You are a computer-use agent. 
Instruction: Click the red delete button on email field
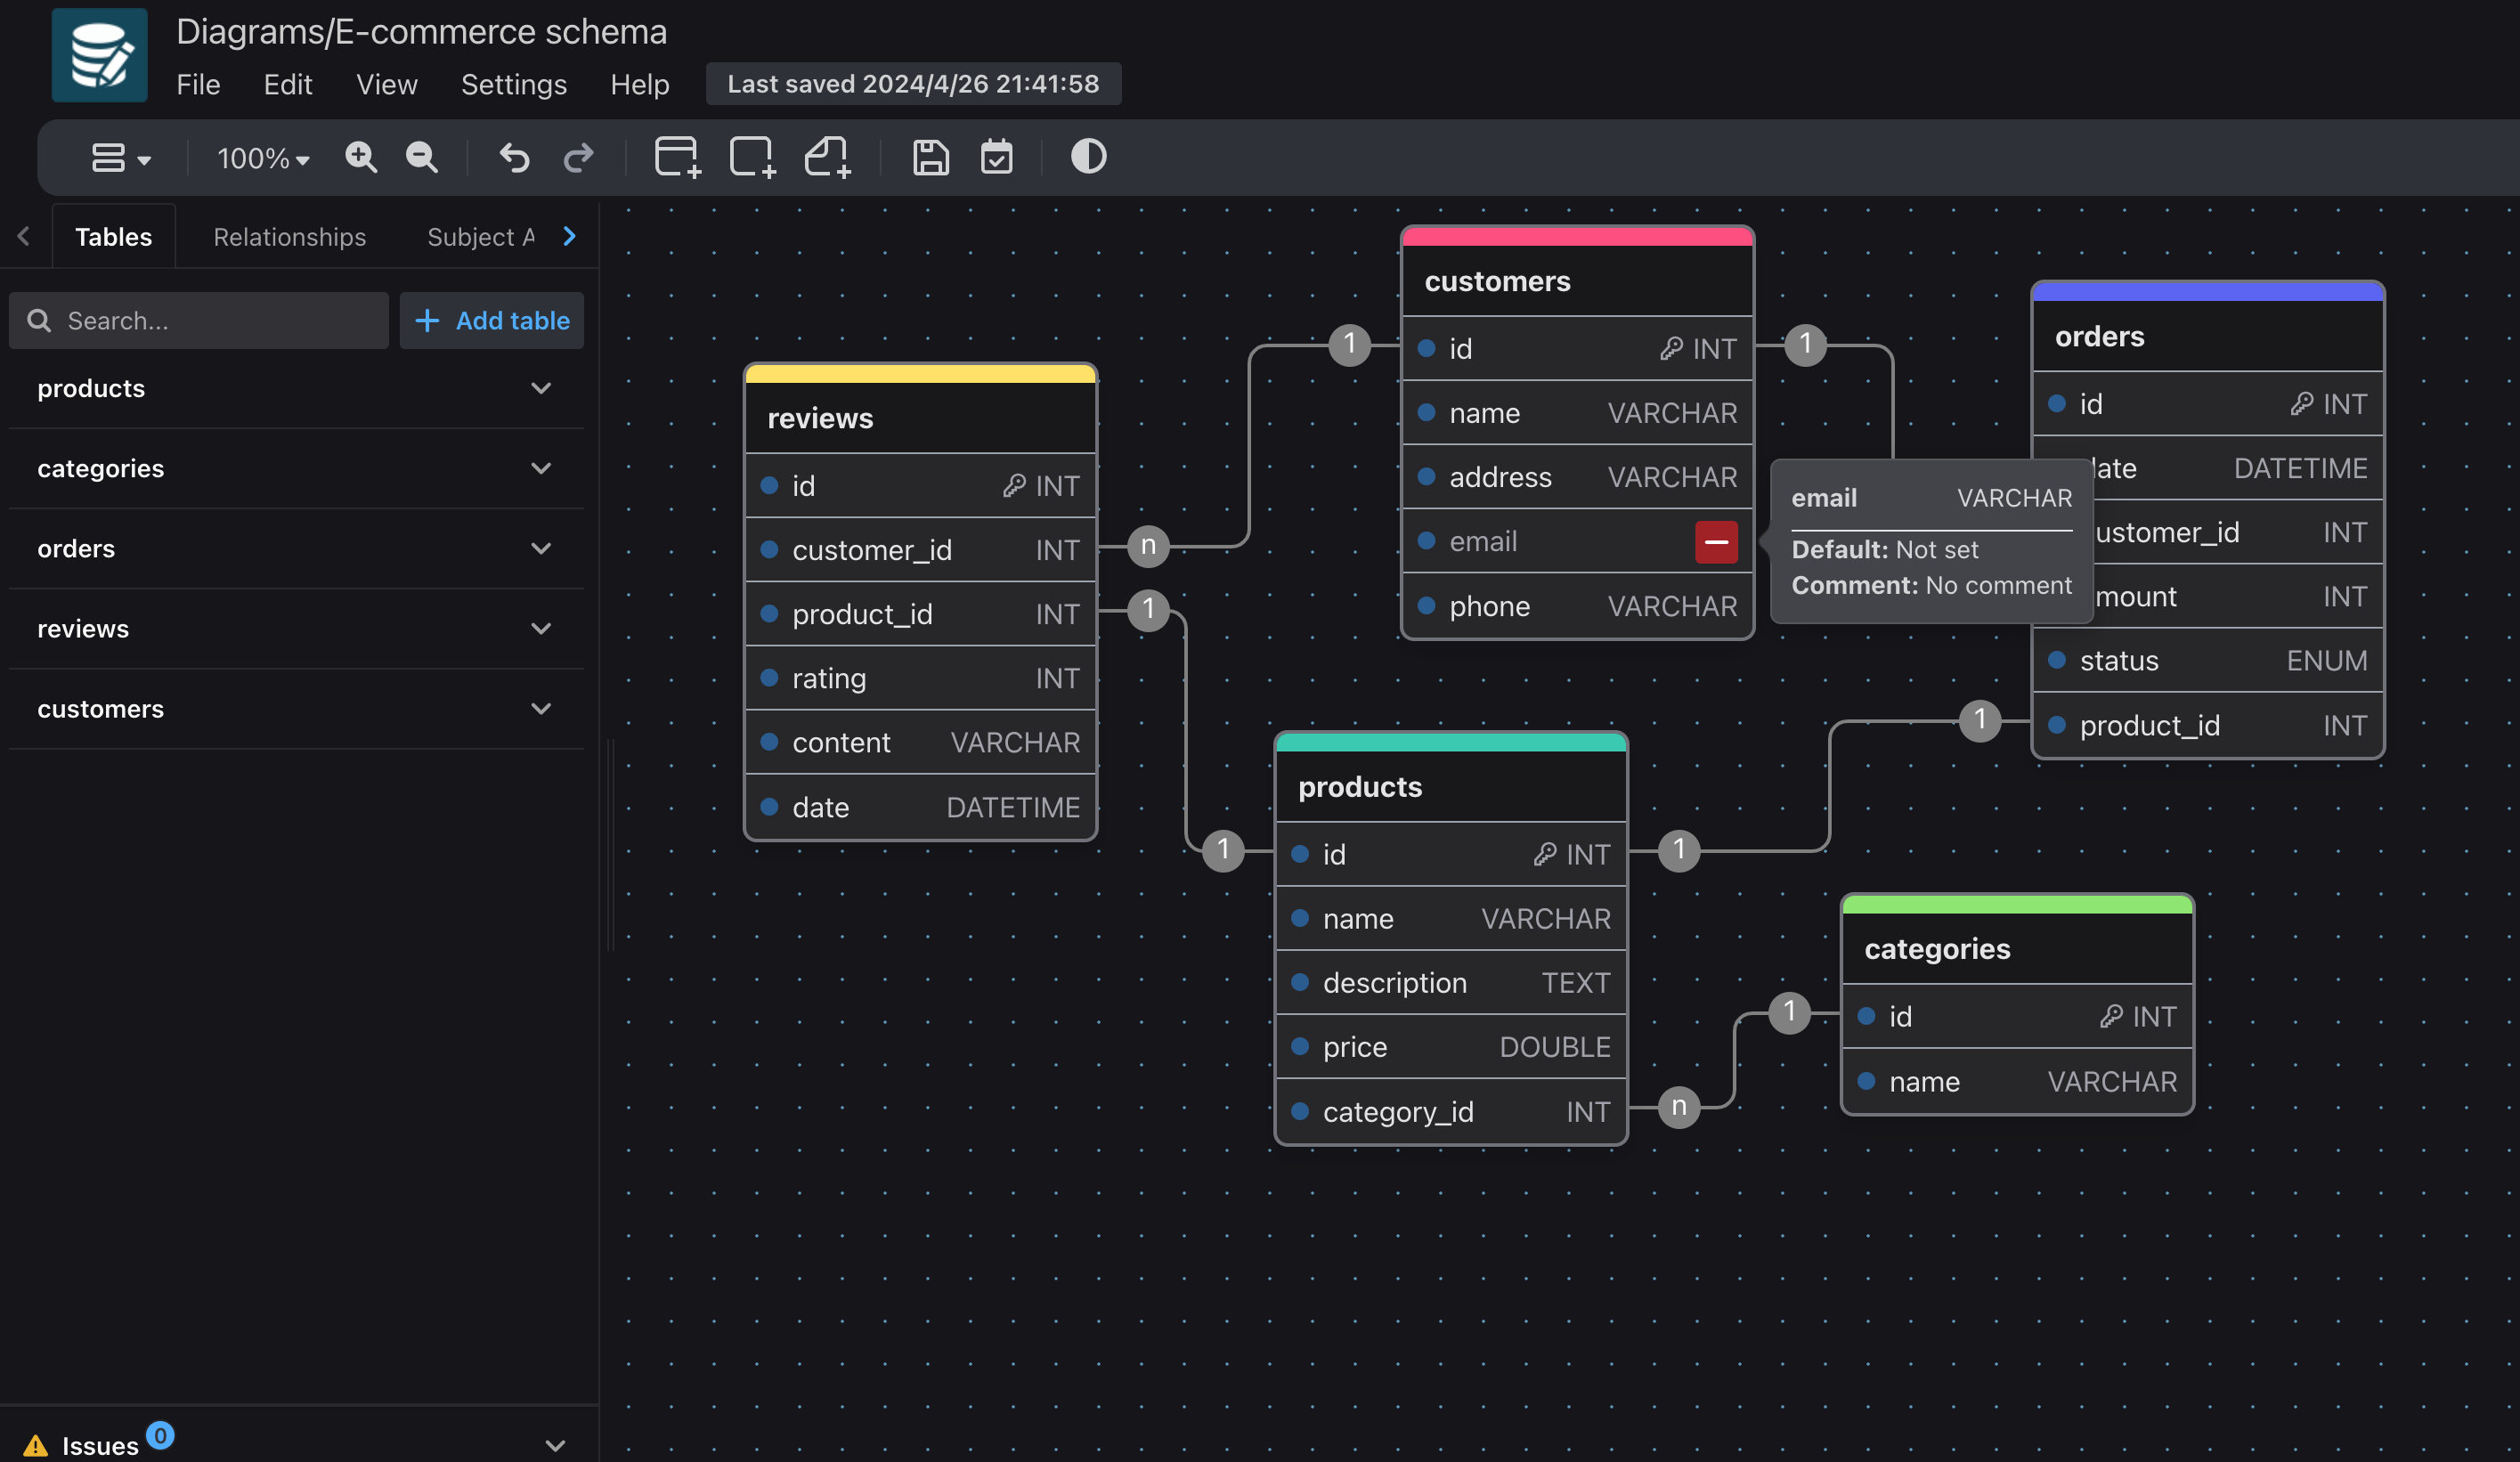click(1716, 541)
